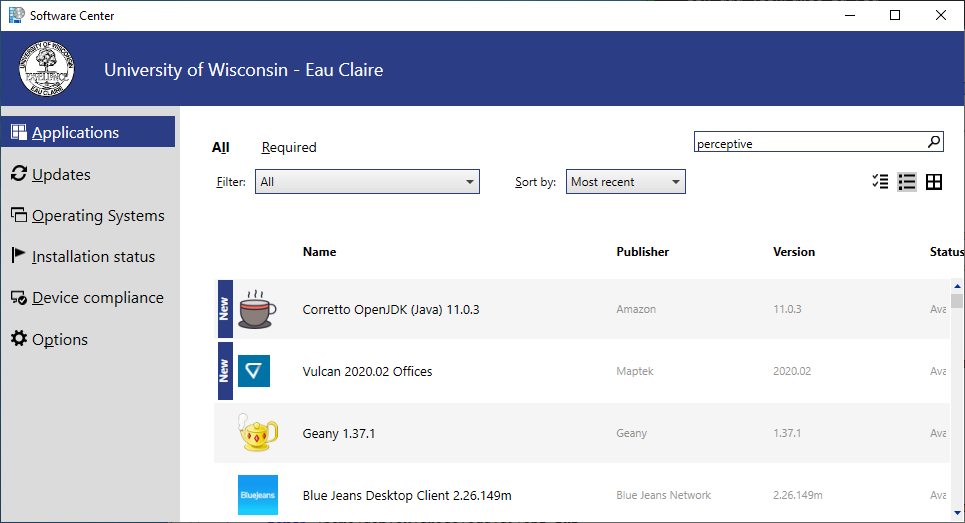Screen dimensions: 965x523
Task: Show the Required applications tab
Action: pos(289,147)
